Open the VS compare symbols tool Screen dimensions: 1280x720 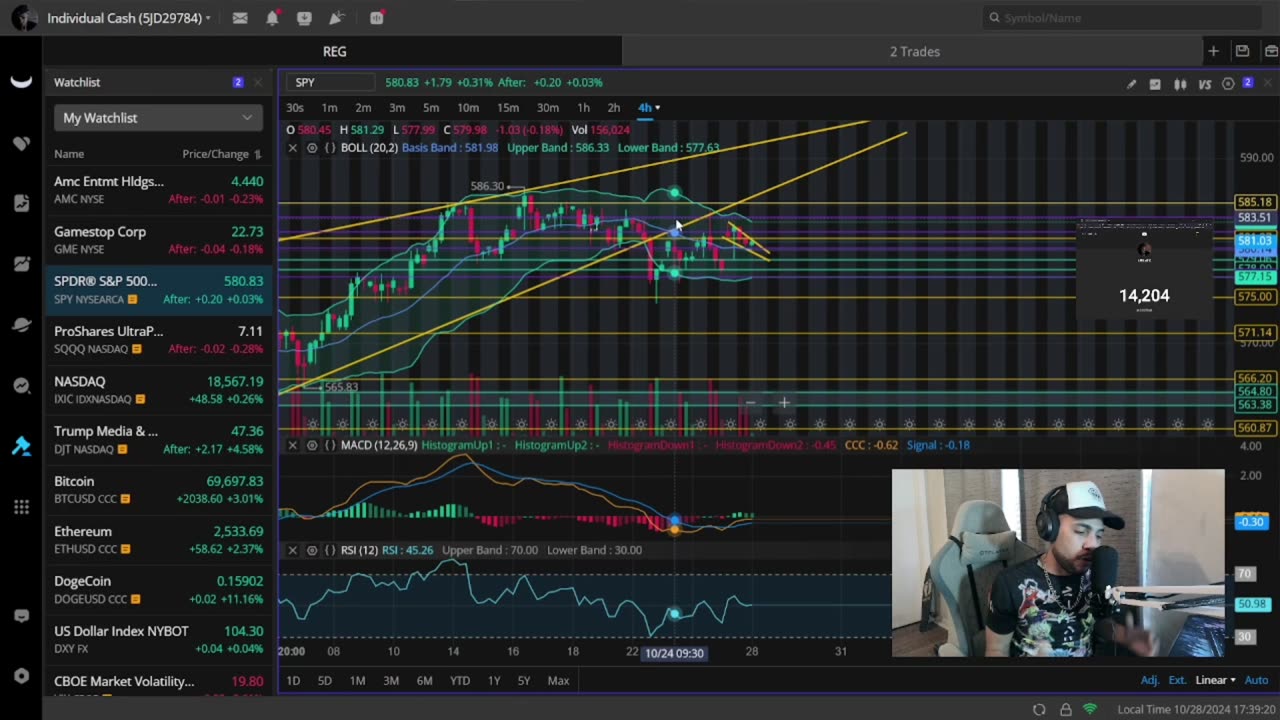[1204, 84]
